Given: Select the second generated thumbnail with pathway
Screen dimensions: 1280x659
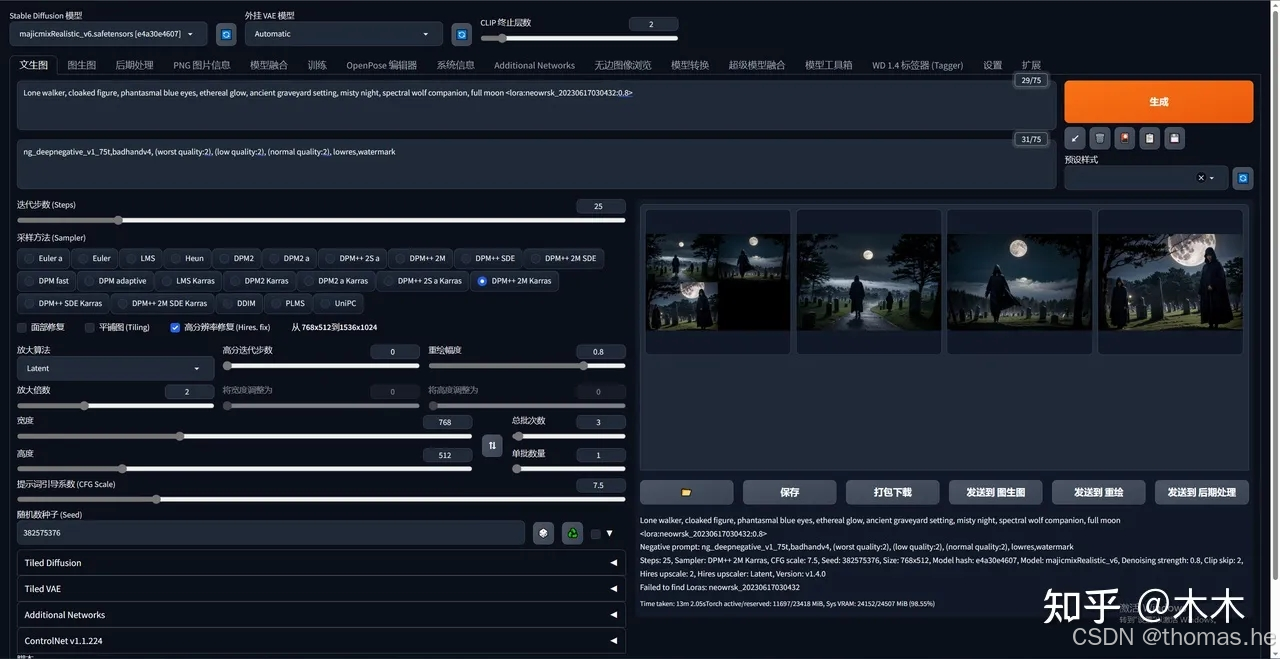Looking at the screenshot, I should [868, 281].
